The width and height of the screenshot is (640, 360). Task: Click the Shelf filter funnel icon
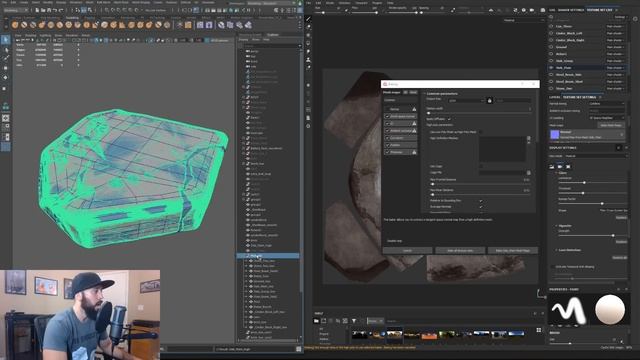(354, 321)
